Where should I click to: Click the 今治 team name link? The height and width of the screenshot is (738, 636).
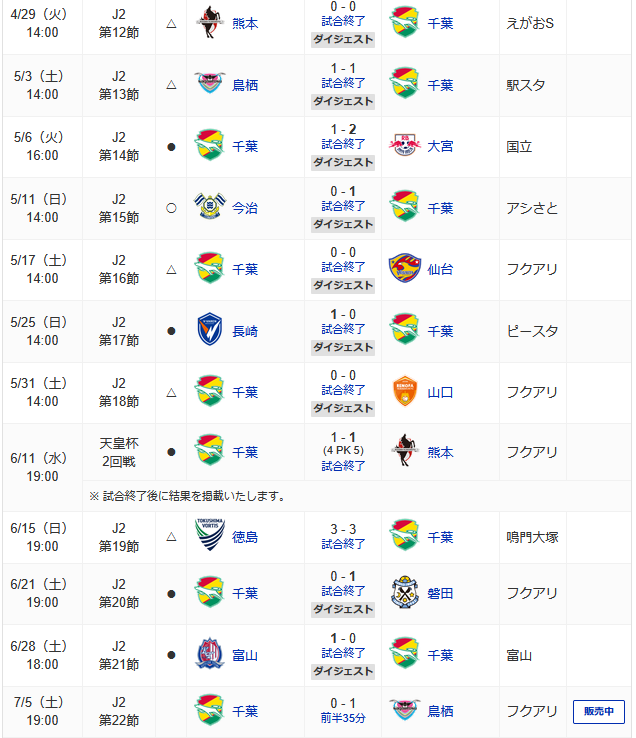pyautogui.click(x=245, y=208)
